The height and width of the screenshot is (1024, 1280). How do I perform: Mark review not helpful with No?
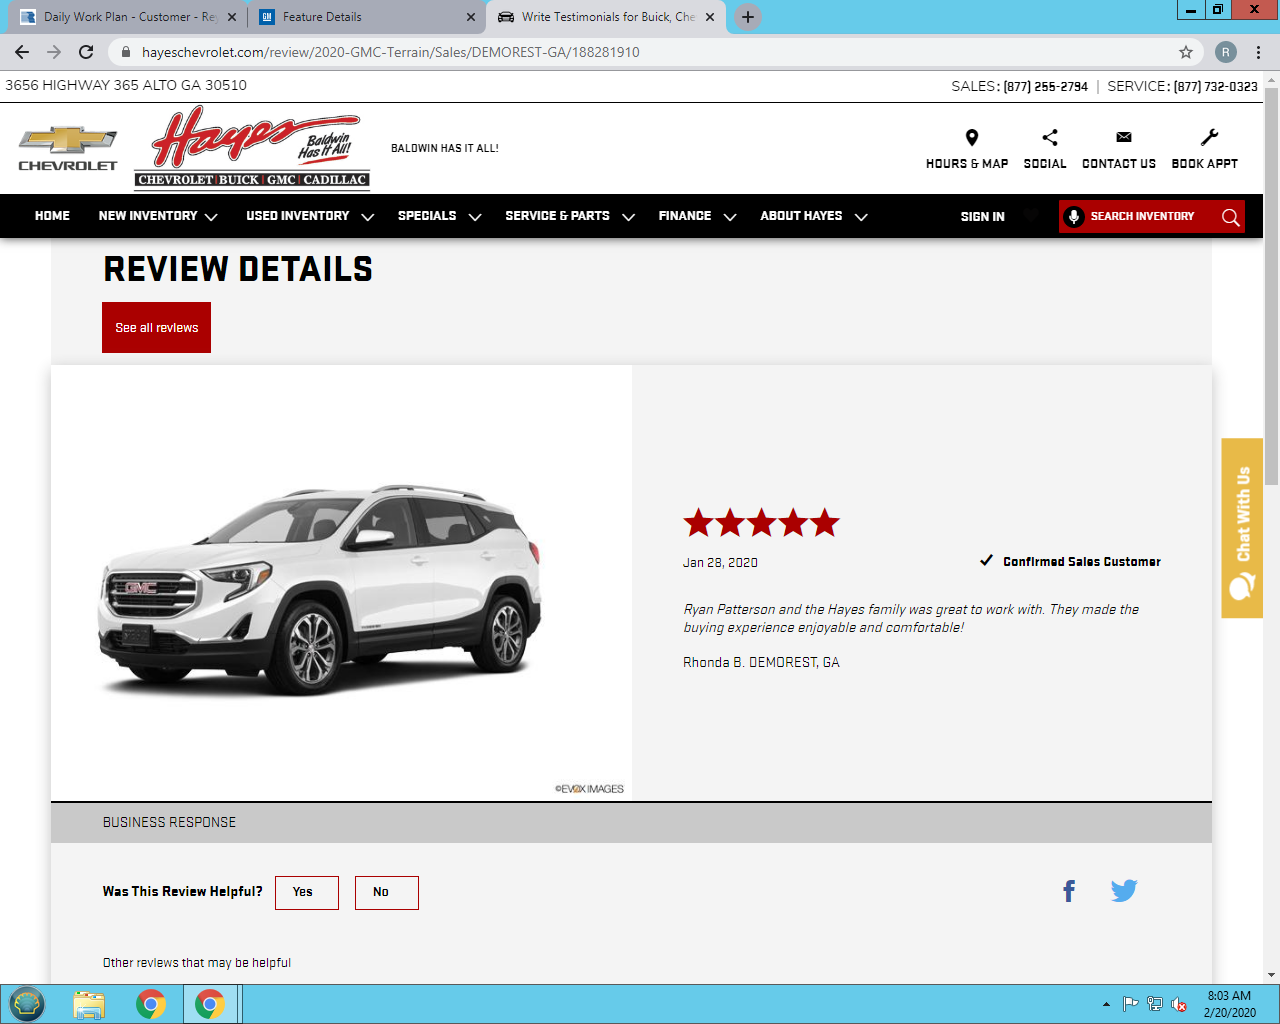click(x=386, y=892)
